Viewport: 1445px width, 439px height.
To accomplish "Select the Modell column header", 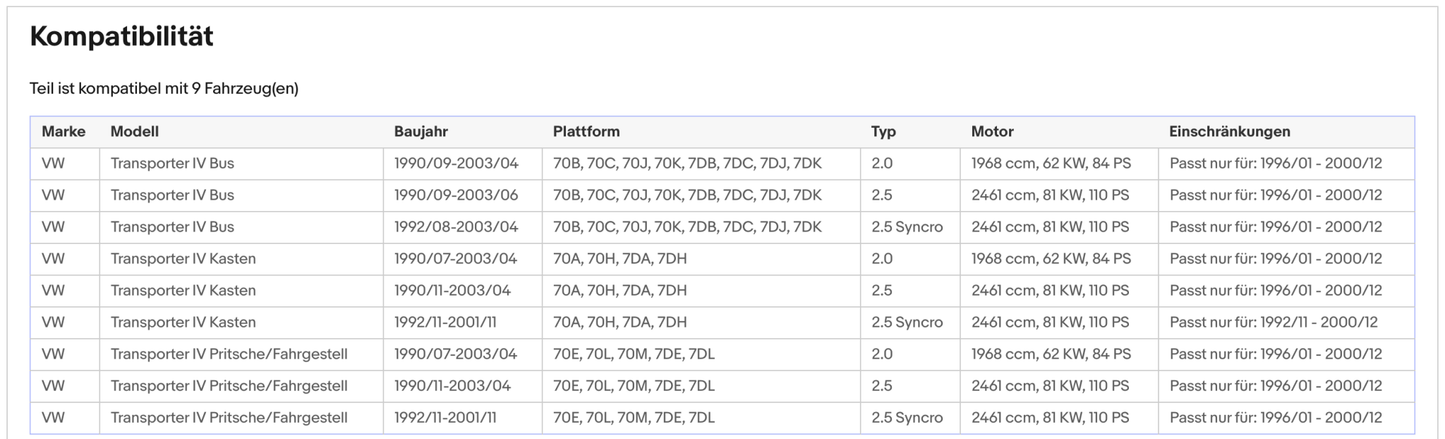I will (x=134, y=132).
